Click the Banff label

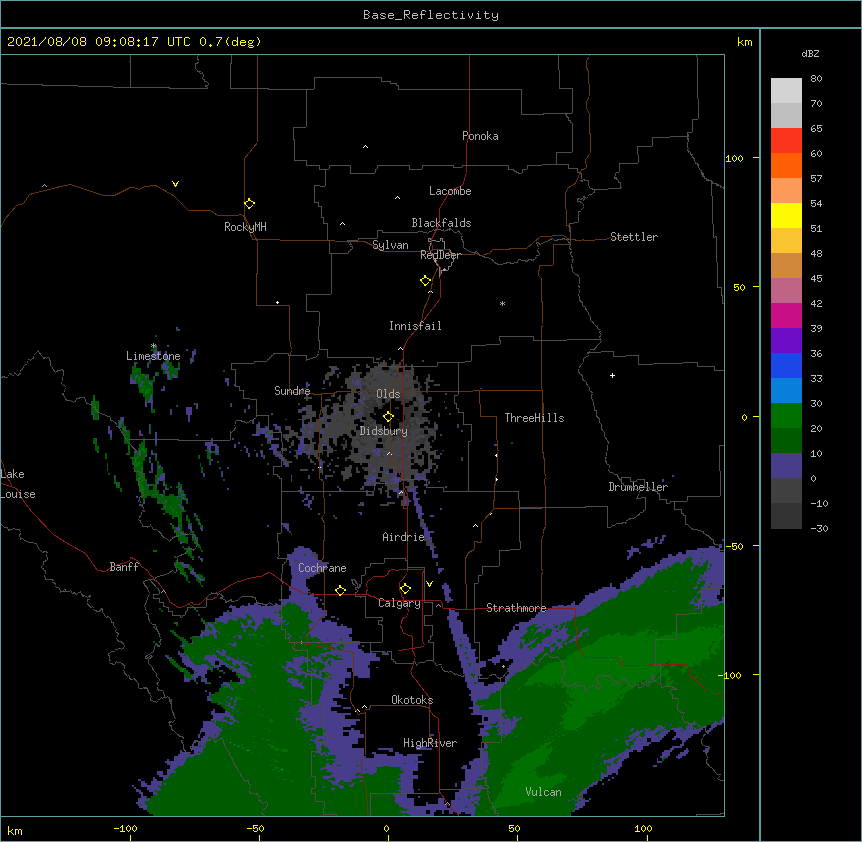(124, 567)
